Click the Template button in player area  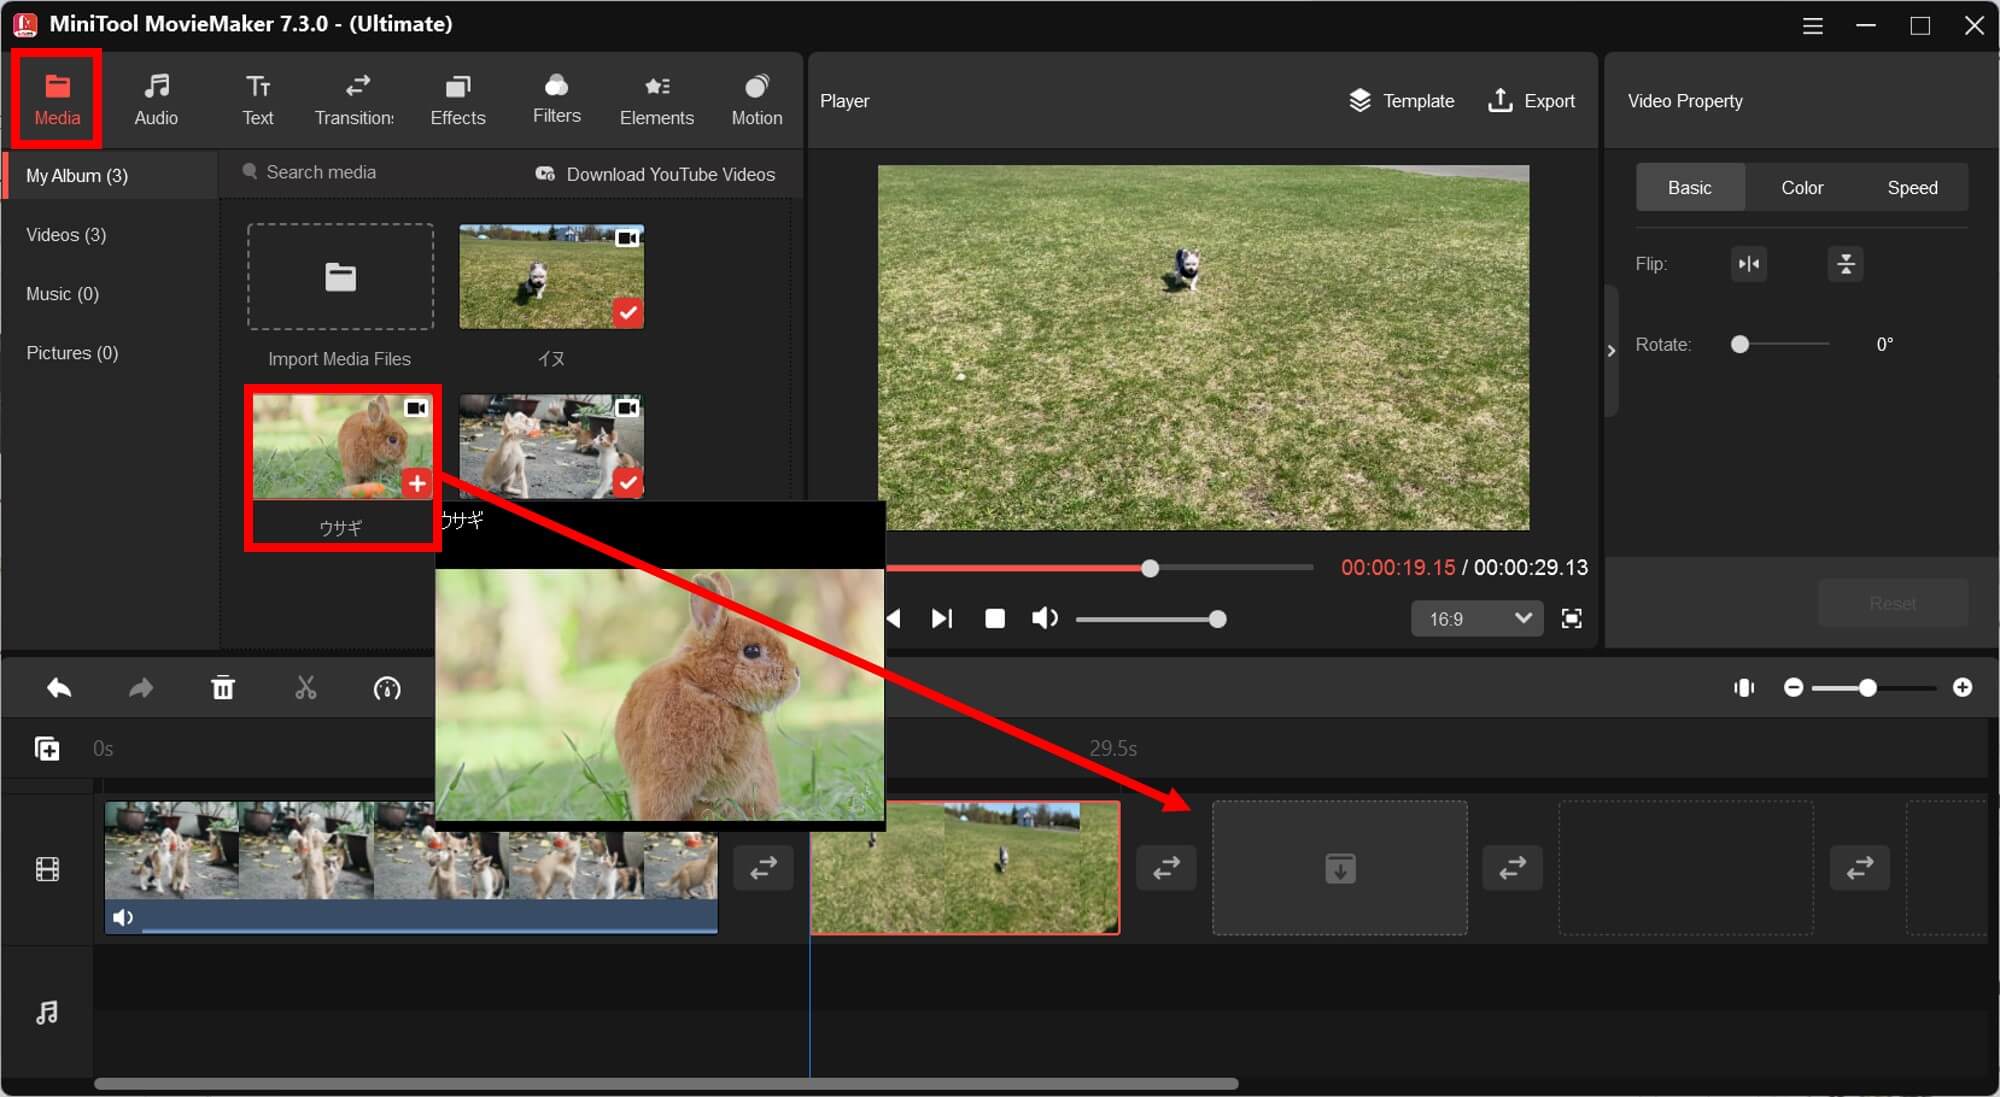pos(1402,100)
